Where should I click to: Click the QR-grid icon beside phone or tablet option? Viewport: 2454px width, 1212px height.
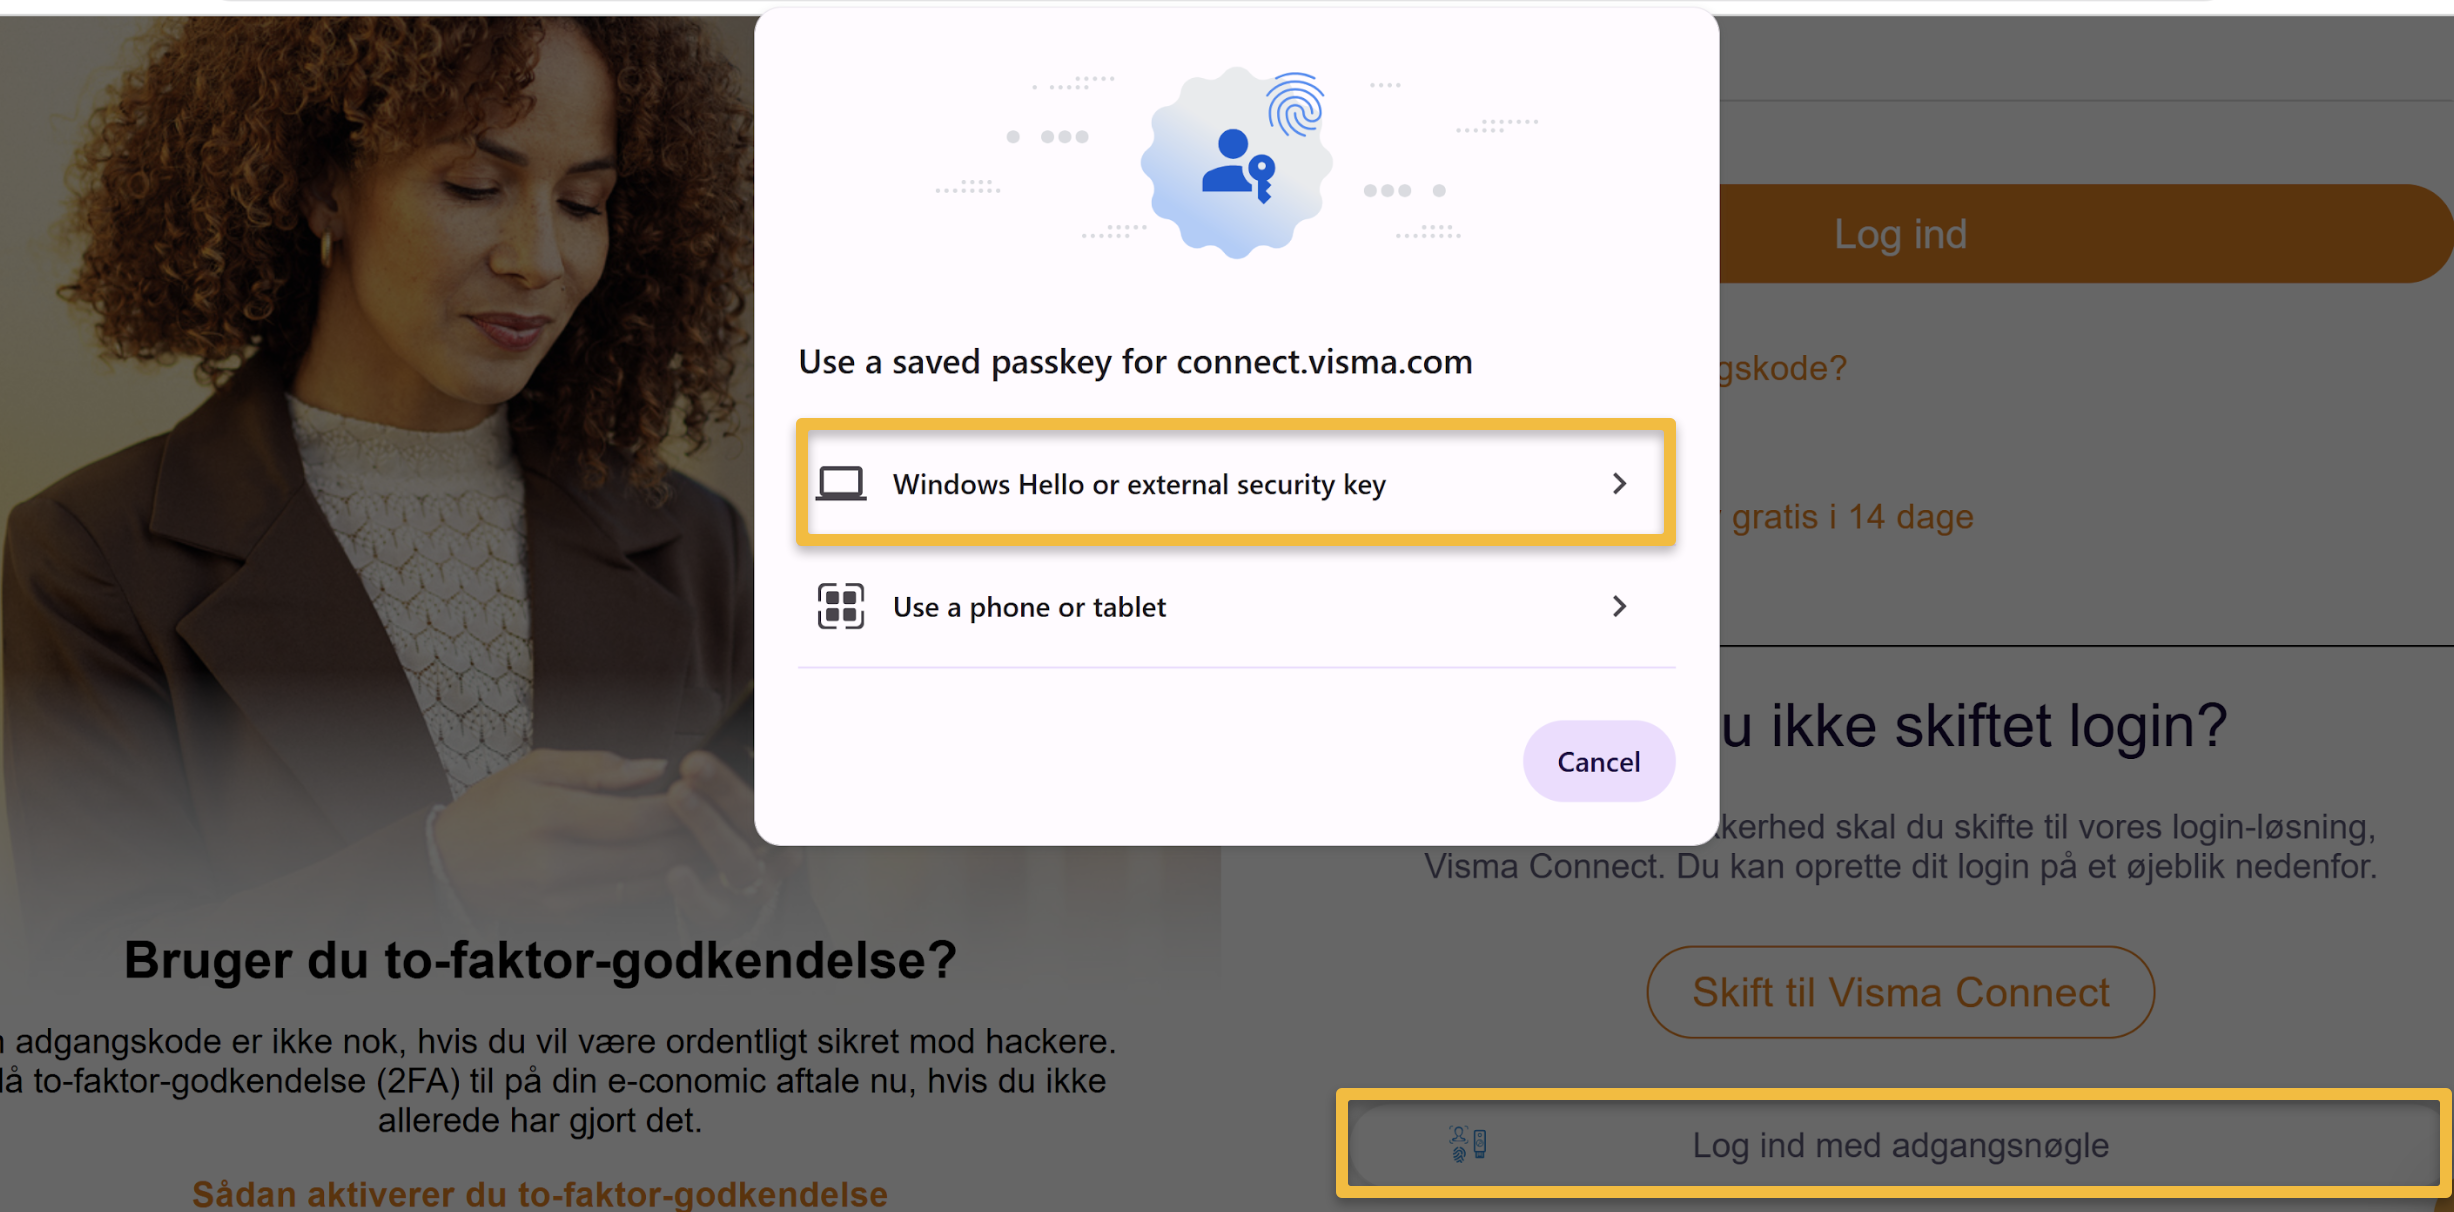coord(841,606)
